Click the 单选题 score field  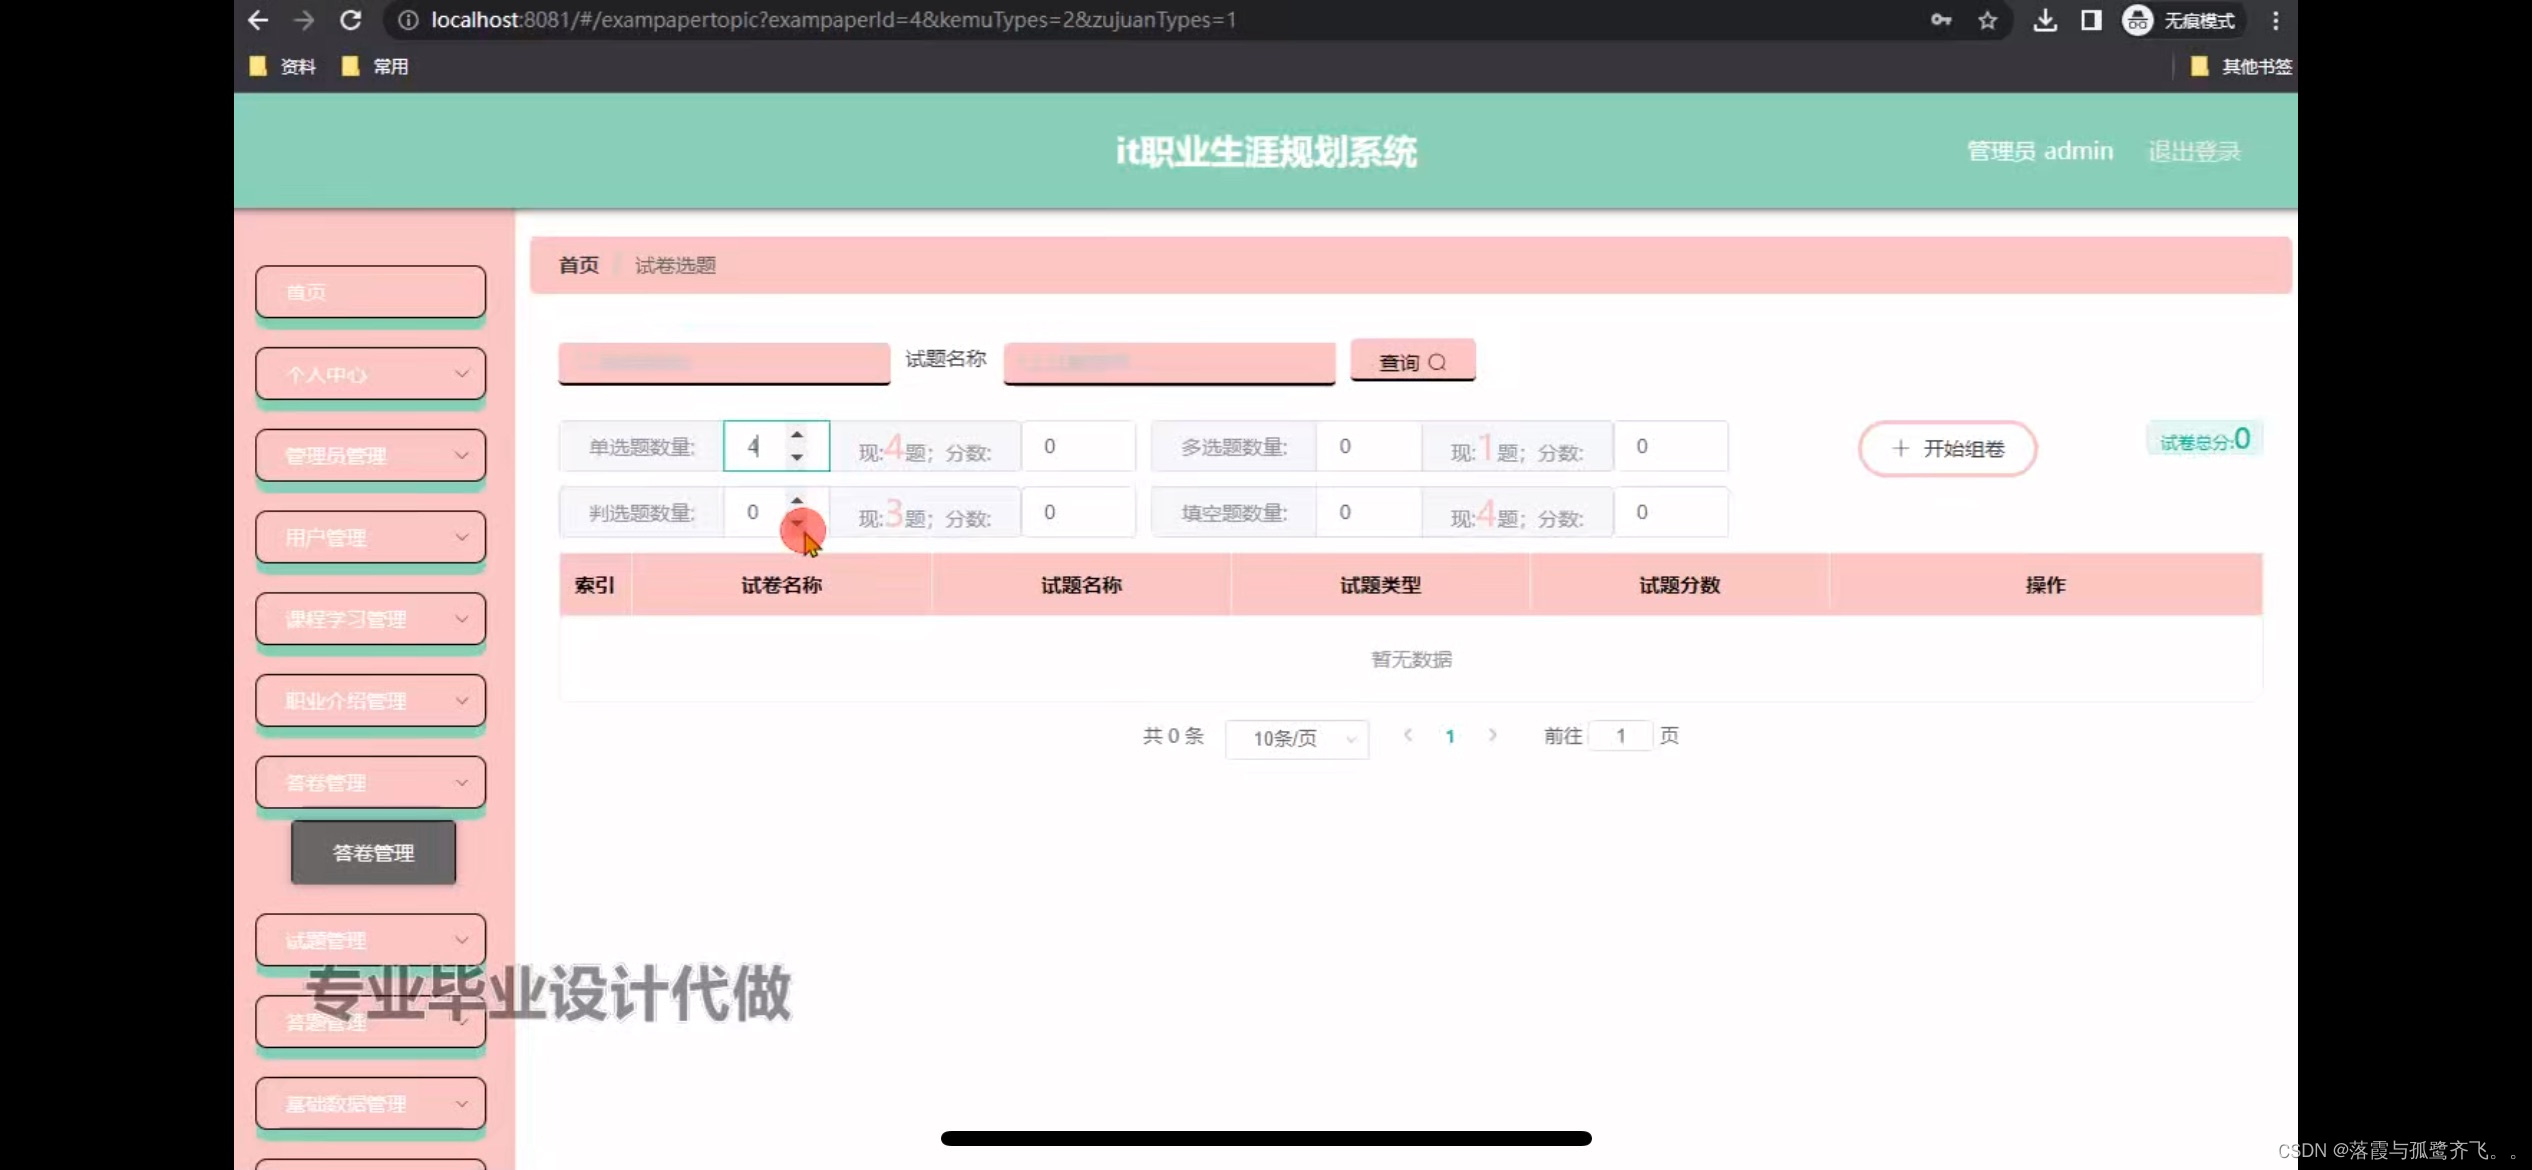[x=1078, y=446]
